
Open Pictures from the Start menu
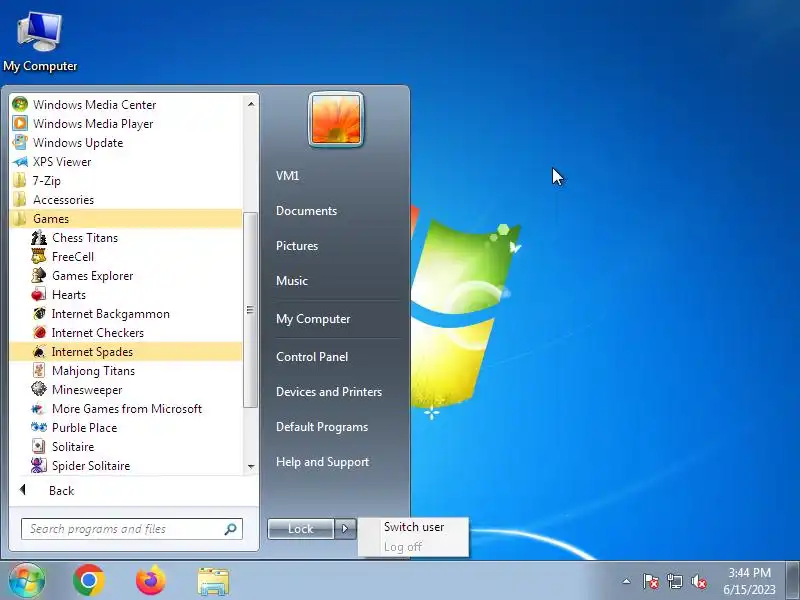[297, 246]
